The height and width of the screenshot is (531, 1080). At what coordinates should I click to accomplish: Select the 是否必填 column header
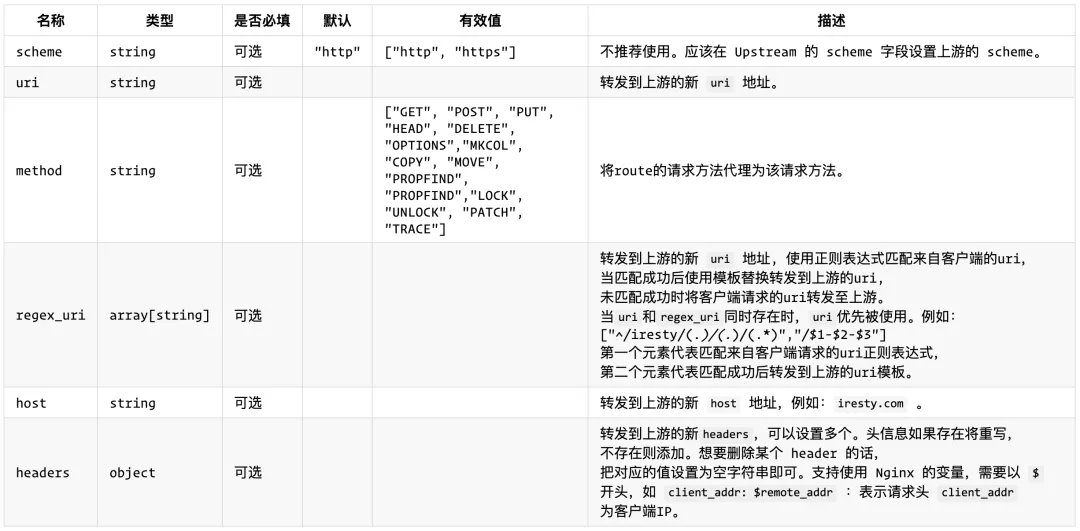click(262, 20)
